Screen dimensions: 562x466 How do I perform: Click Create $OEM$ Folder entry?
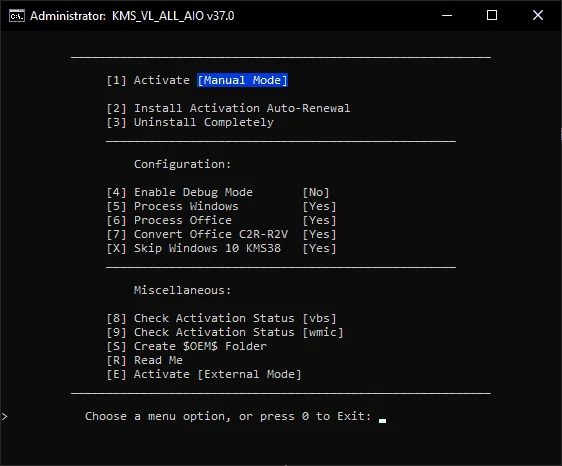click(187, 346)
